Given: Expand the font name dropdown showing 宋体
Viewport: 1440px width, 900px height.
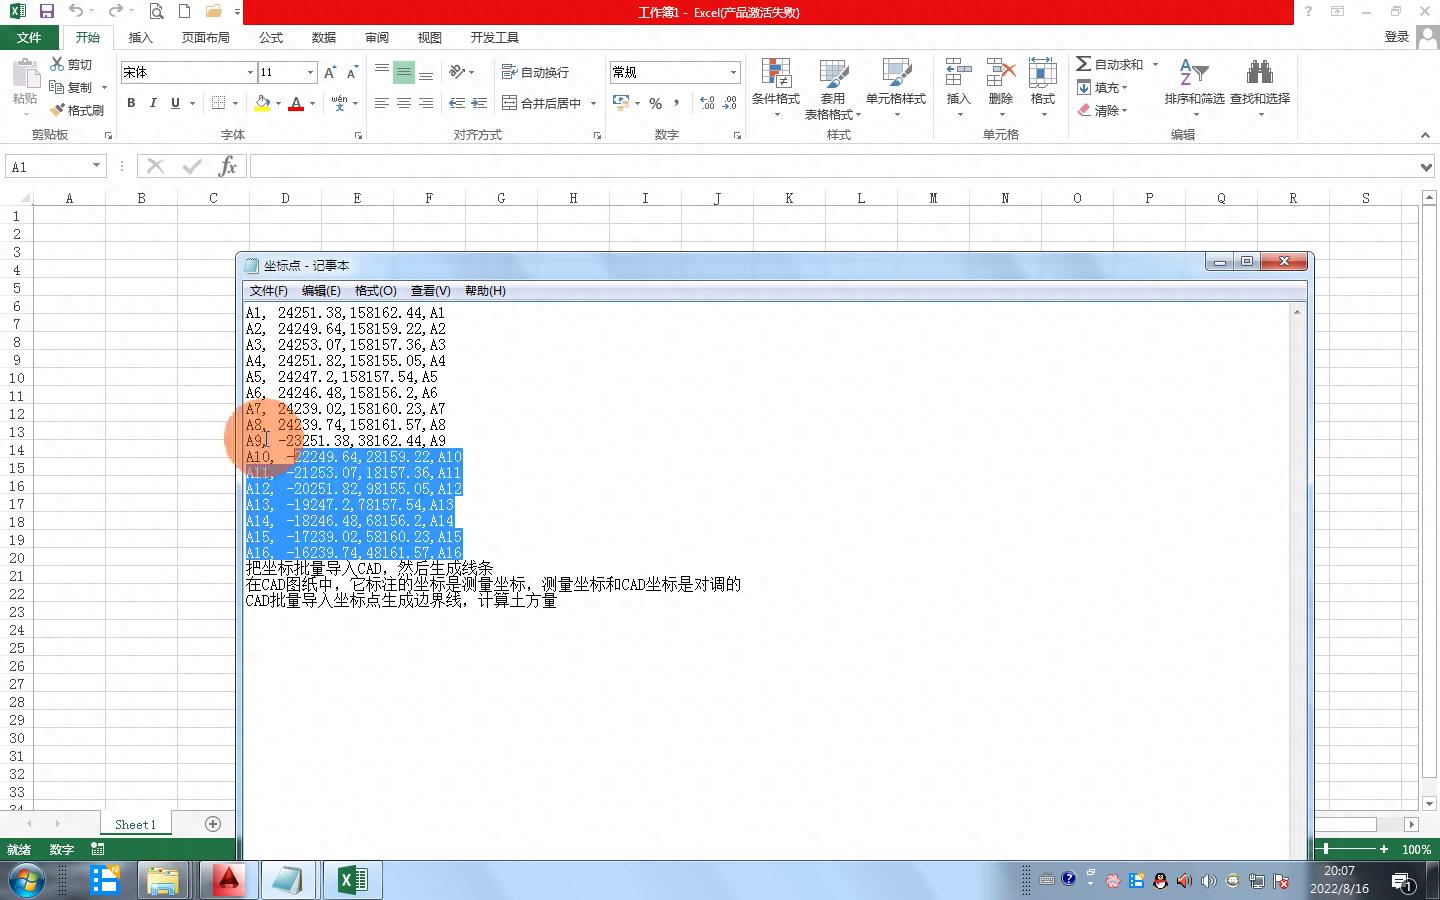Looking at the screenshot, I should (250, 72).
